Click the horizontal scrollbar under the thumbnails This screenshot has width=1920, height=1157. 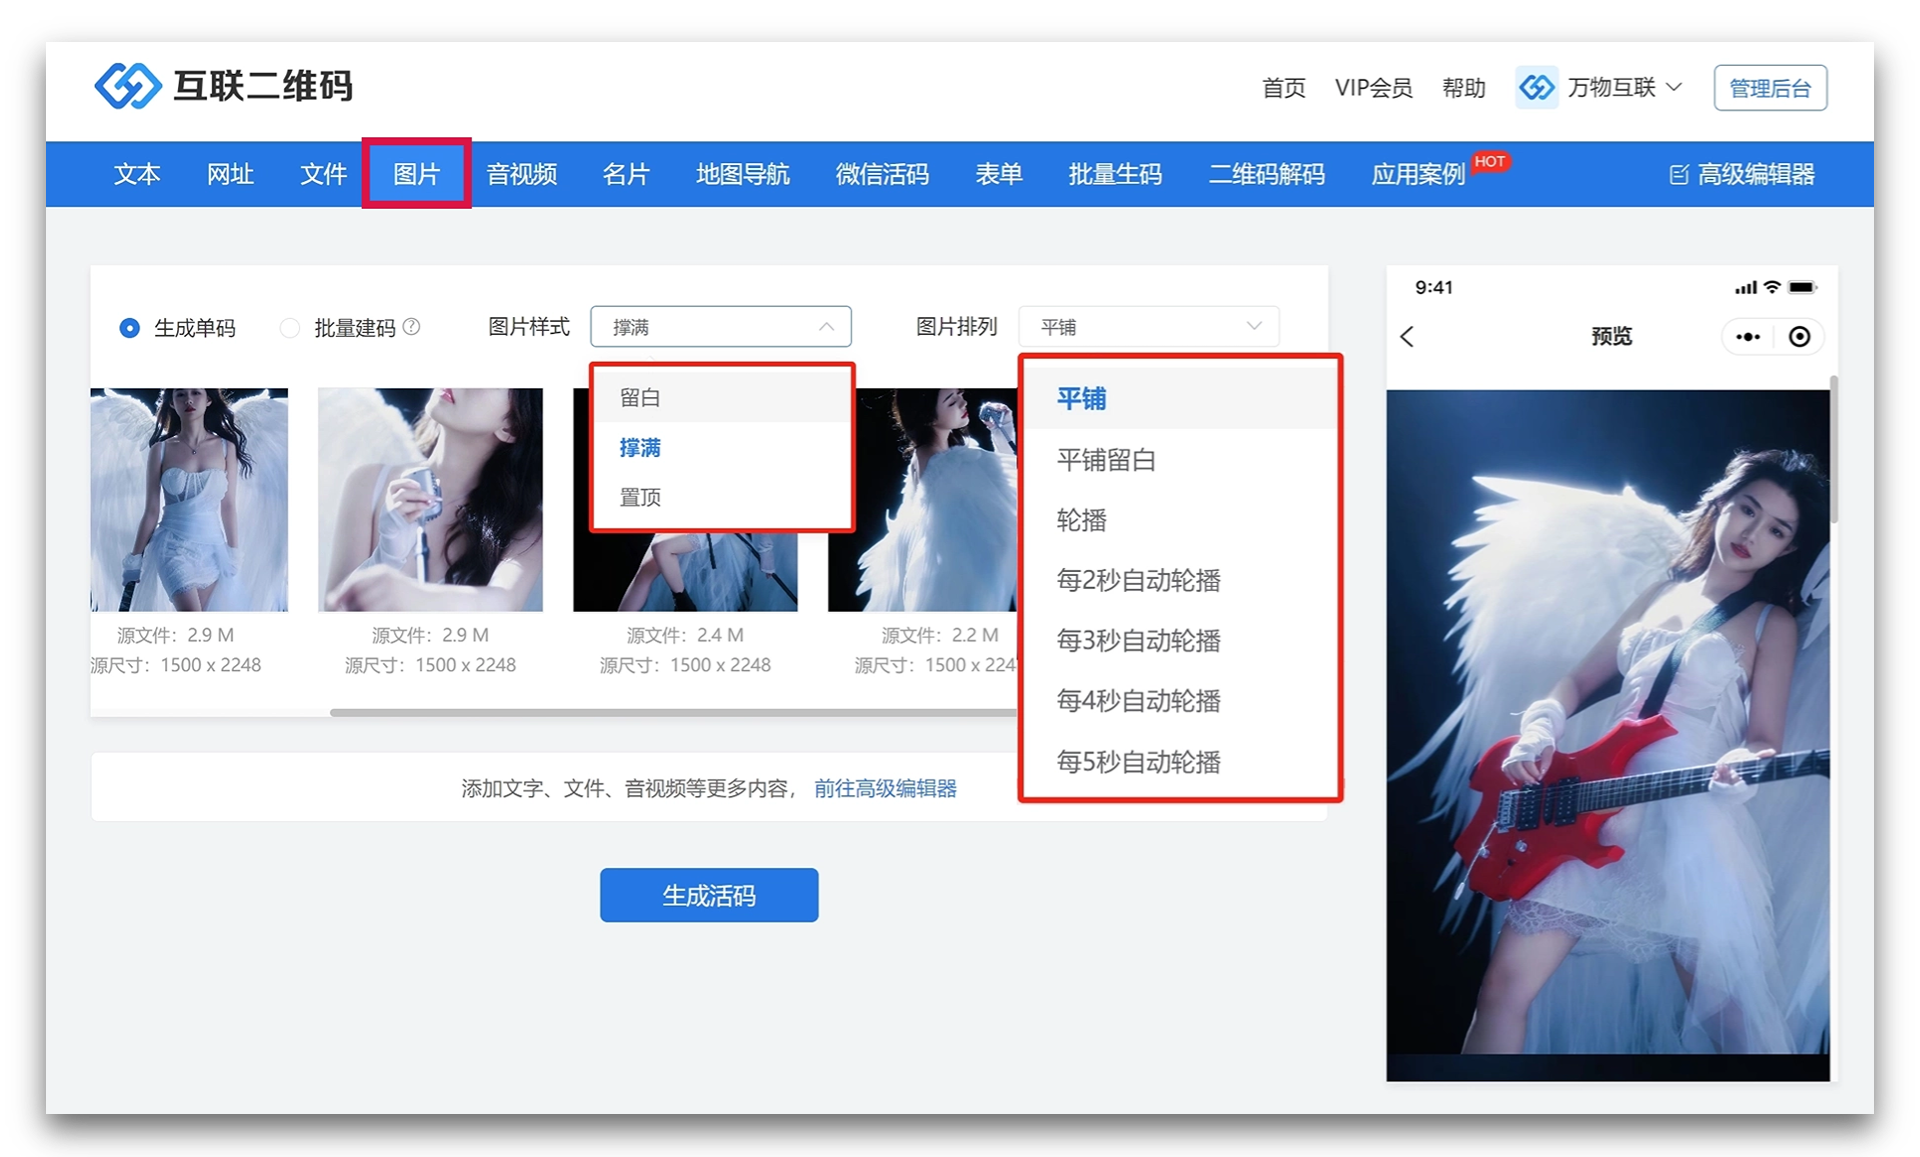[673, 712]
